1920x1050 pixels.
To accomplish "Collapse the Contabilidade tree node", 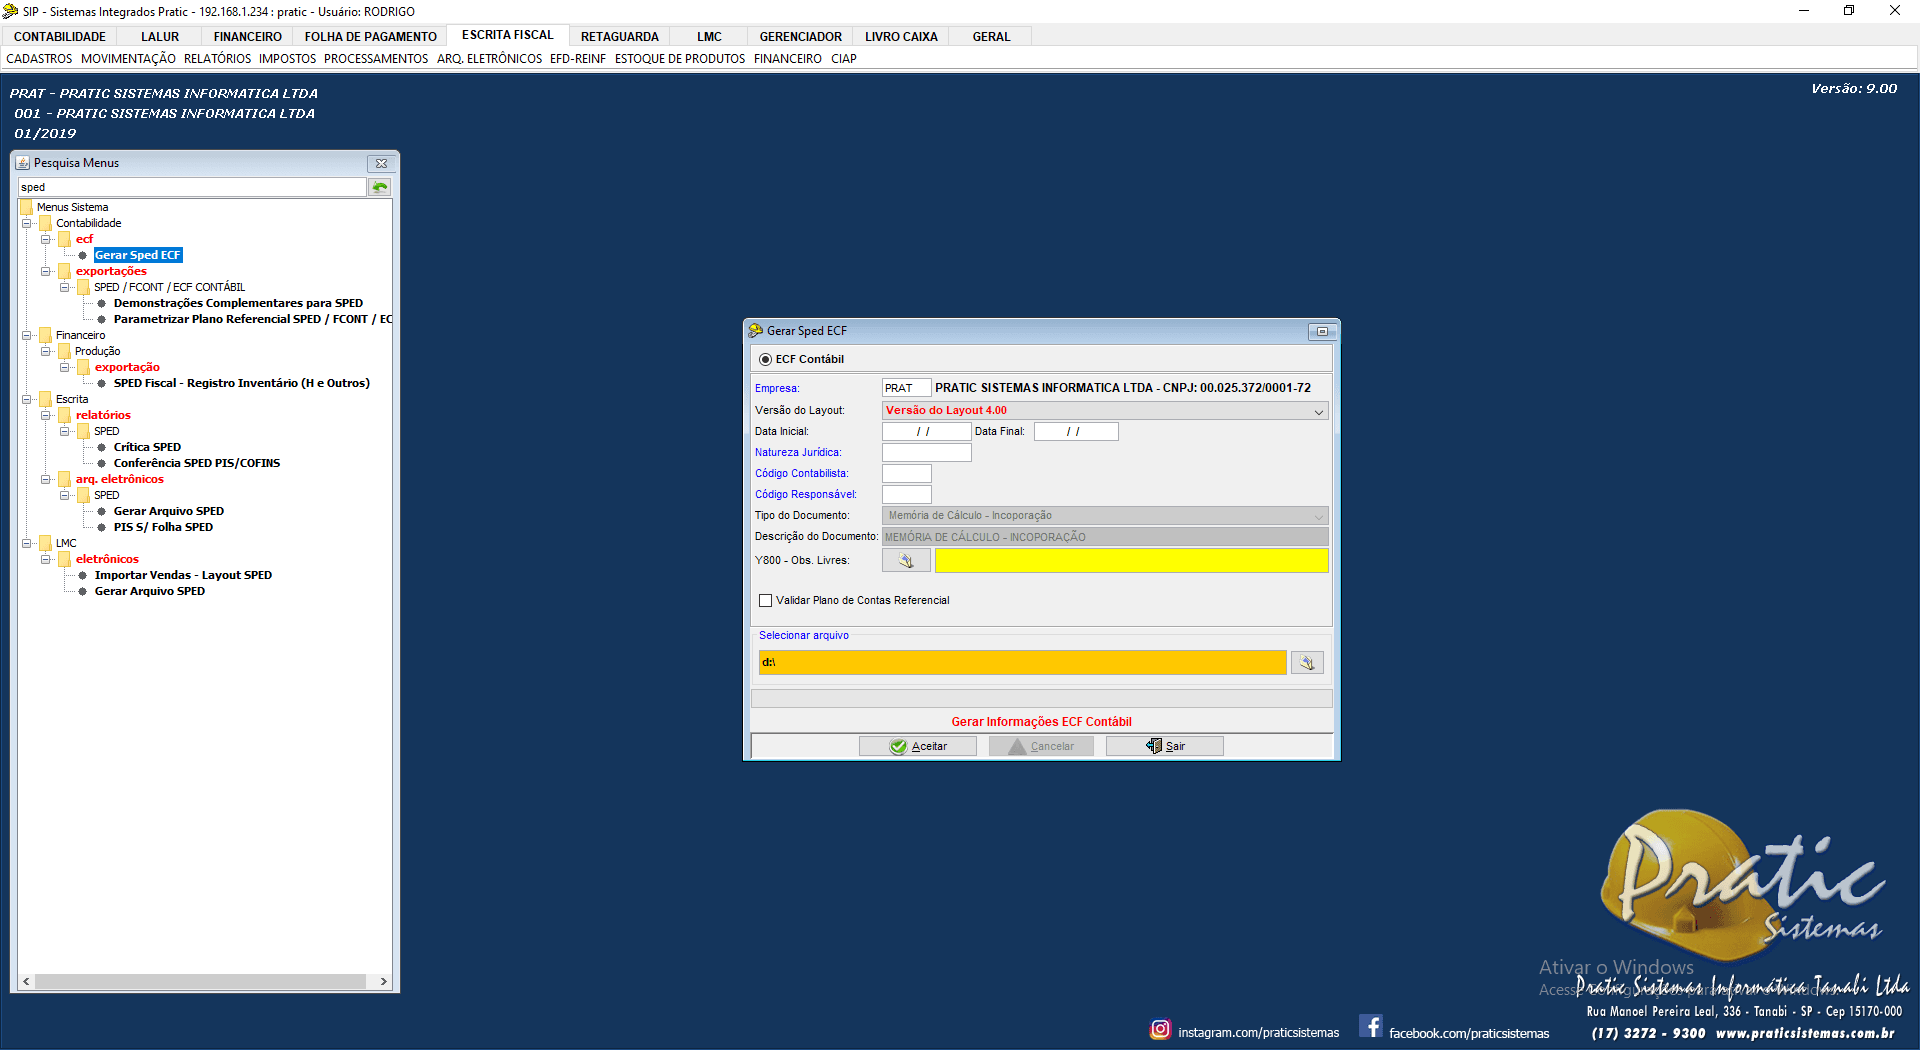I will (x=27, y=223).
